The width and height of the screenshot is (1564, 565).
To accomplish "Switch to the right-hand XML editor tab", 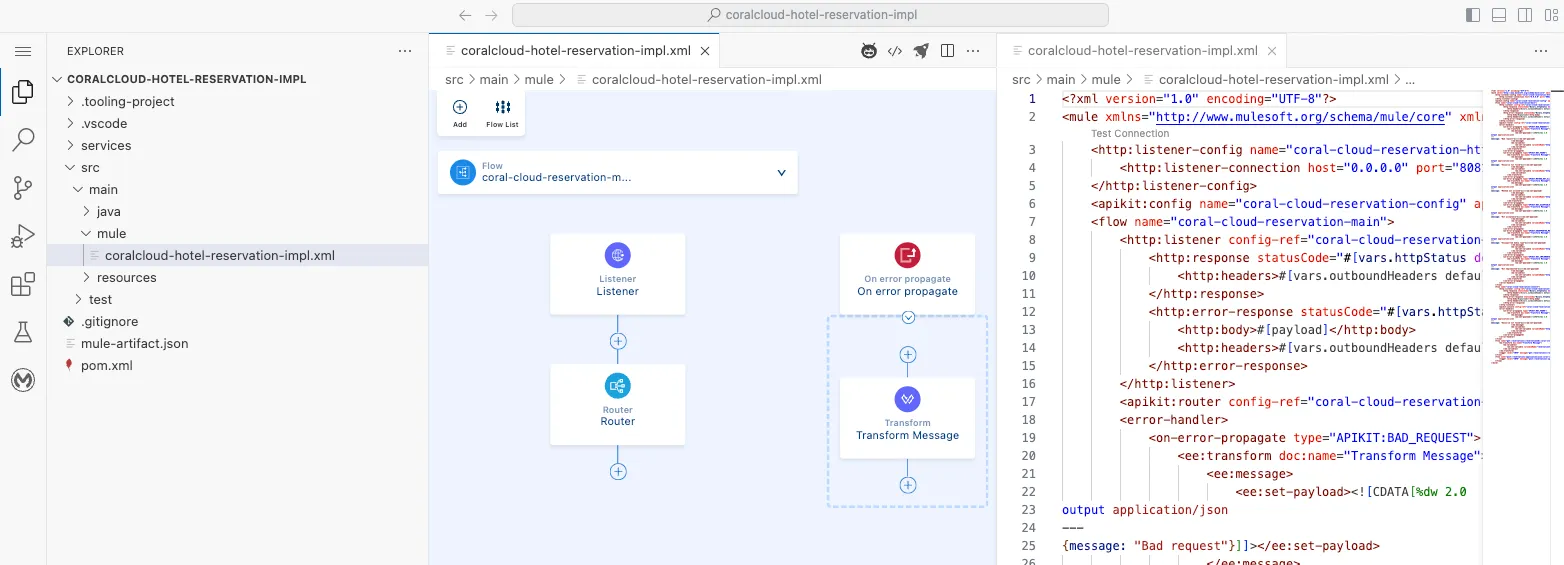I will [x=1141, y=51].
